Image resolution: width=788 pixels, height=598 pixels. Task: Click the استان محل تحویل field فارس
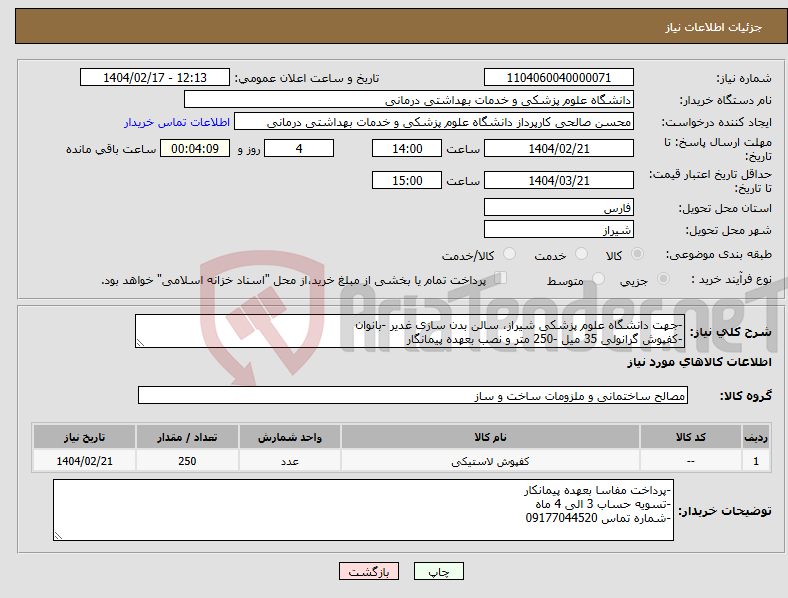pos(558,208)
